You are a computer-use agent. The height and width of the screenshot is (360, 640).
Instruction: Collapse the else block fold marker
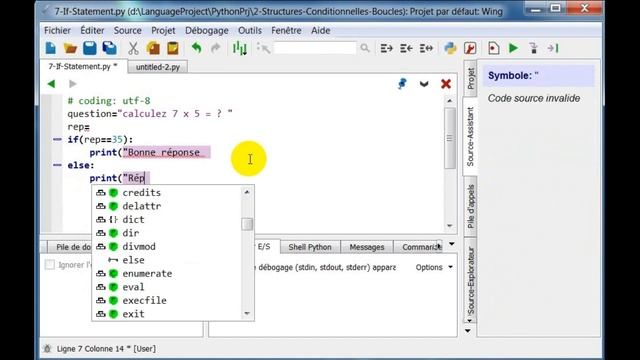tap(57, 165)
